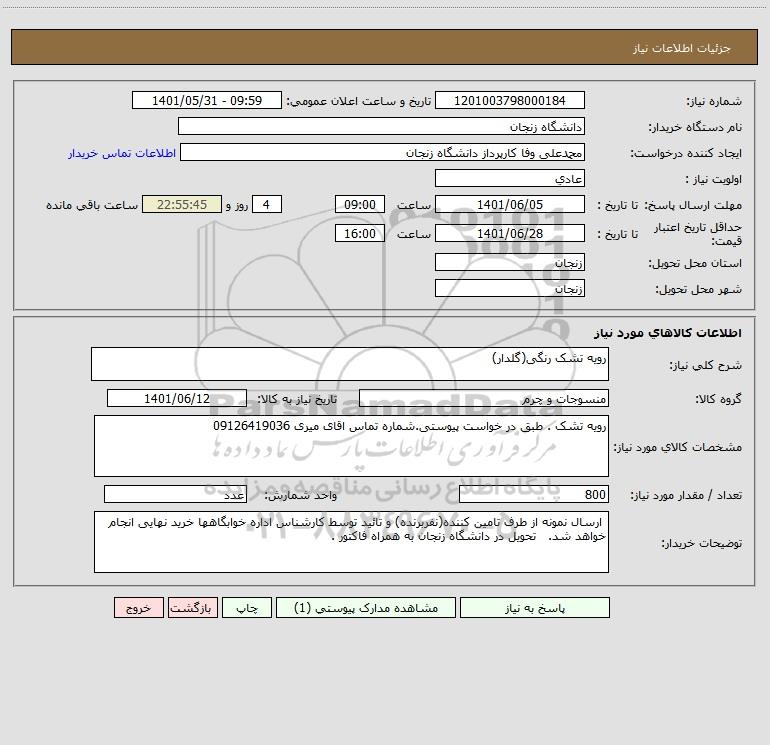Click the چاپ print button
The width and height of the screenshot is (770, 745).
tap(247, 607)
